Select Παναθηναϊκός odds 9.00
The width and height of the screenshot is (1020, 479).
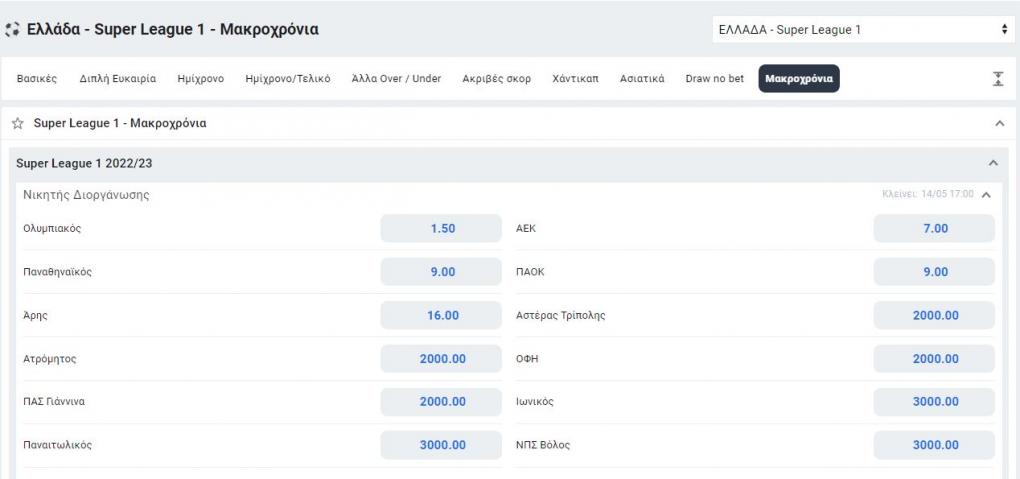click(441, 272)
